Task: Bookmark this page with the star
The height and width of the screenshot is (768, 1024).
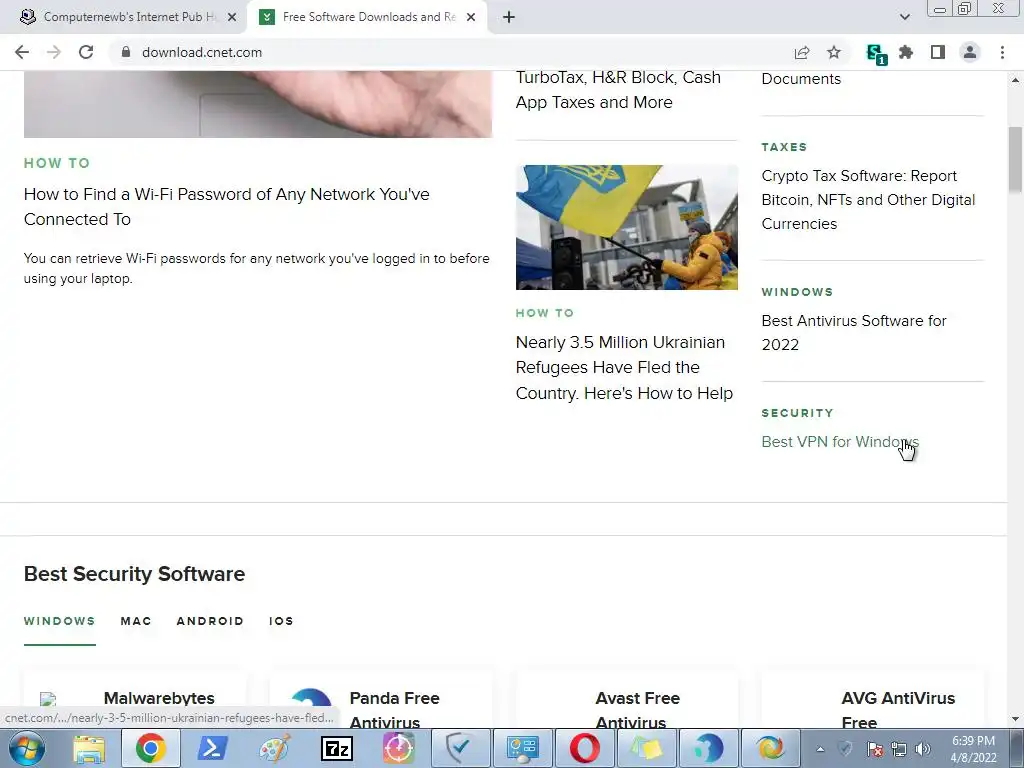Action: [x=834, y=52]
